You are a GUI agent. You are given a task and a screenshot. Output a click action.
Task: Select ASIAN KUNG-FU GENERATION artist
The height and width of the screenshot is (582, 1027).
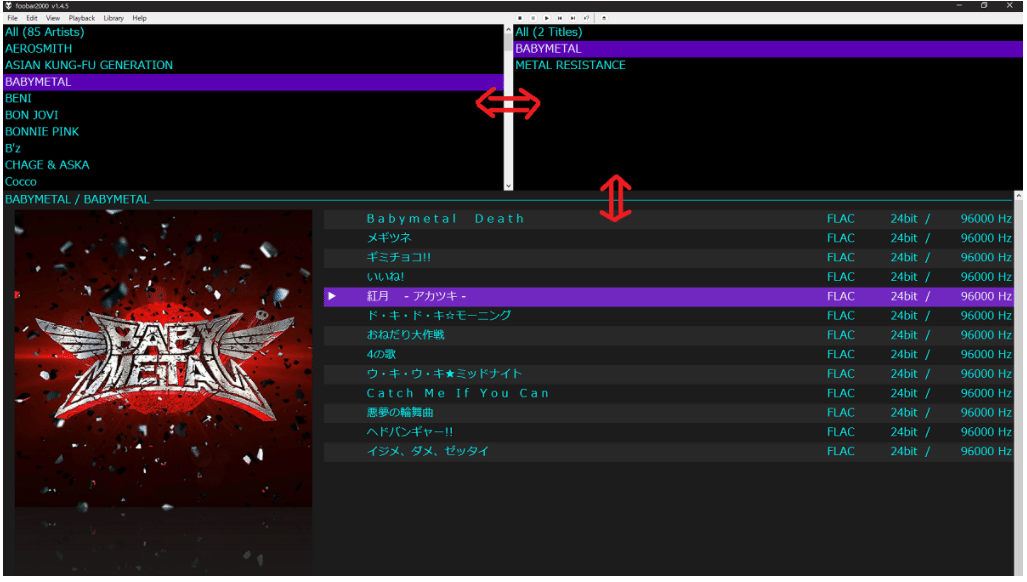pyautogui.click(x=253, y=65)
